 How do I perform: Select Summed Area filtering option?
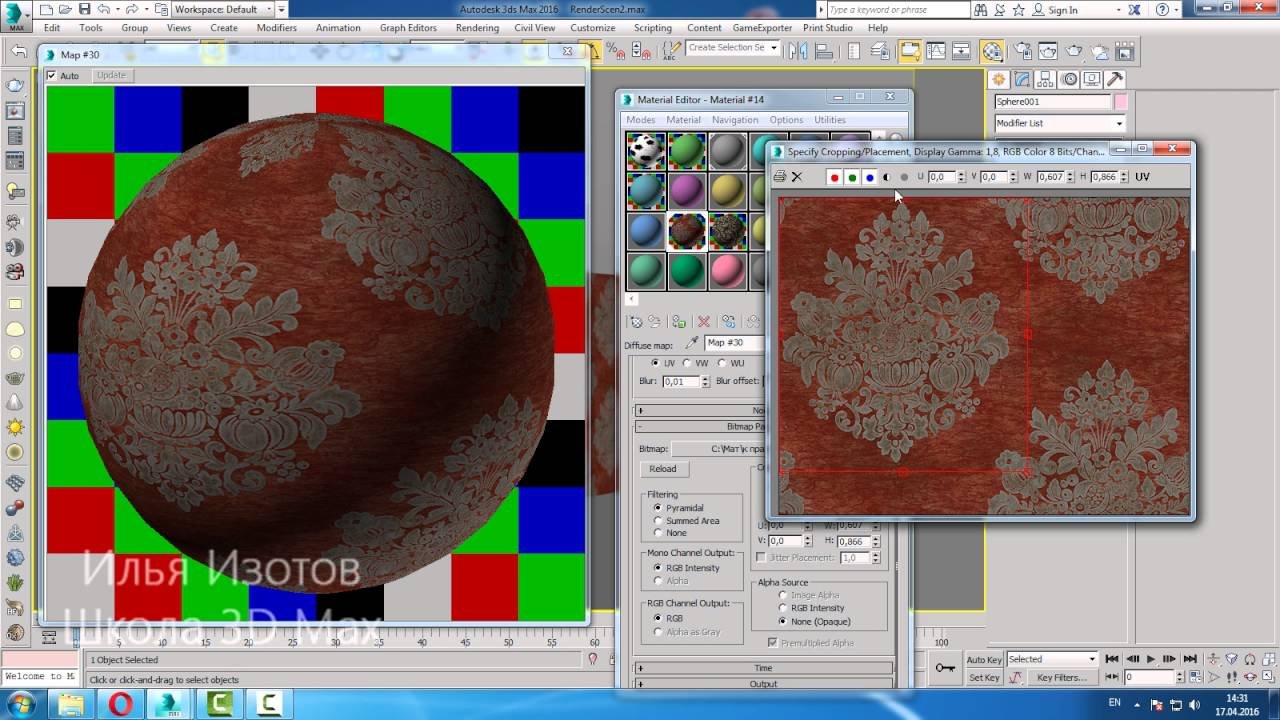[x=658, y=521]
